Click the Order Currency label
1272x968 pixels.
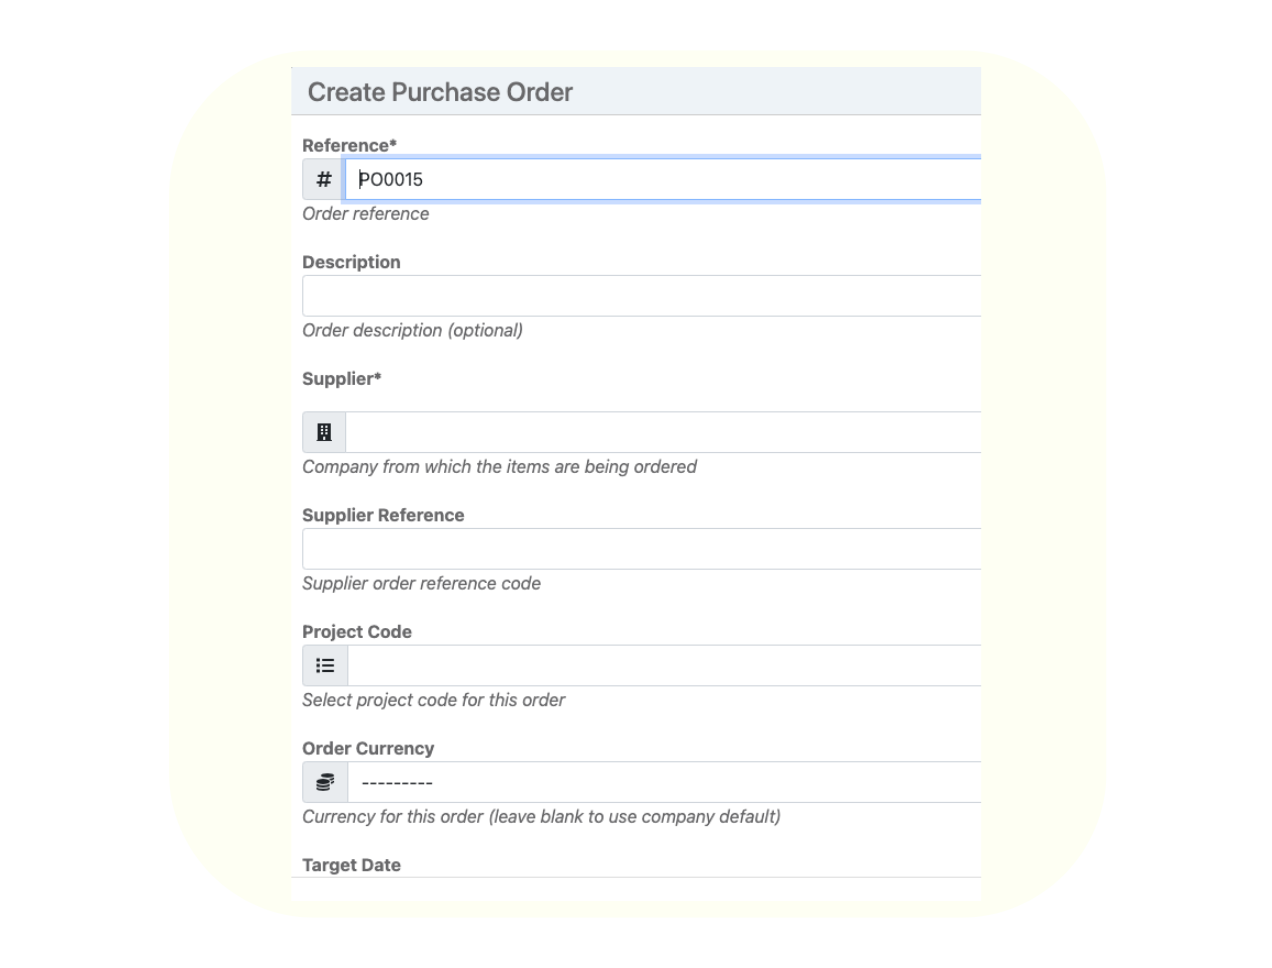point(368,749)
